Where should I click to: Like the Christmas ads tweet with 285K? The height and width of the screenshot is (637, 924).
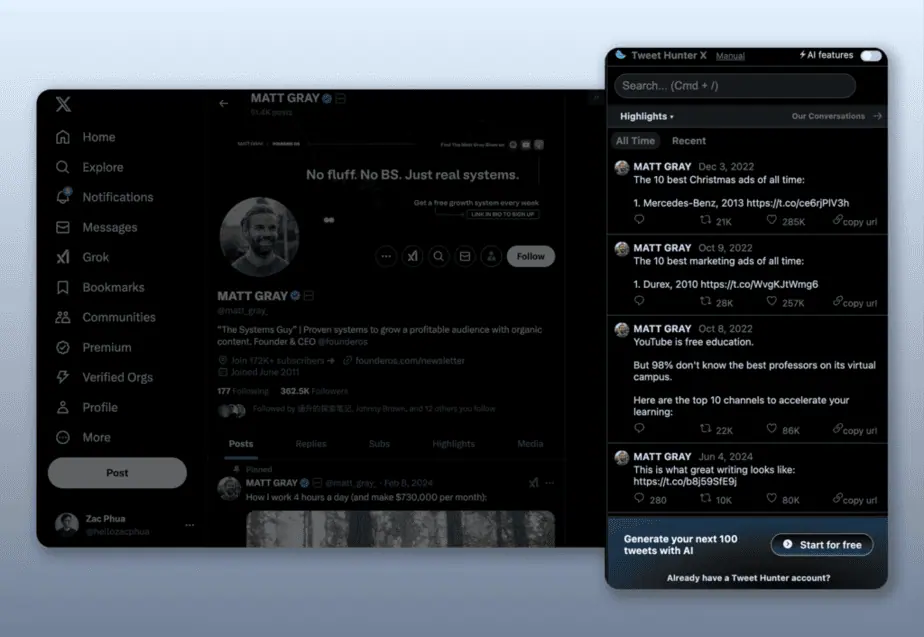[771, 220]
